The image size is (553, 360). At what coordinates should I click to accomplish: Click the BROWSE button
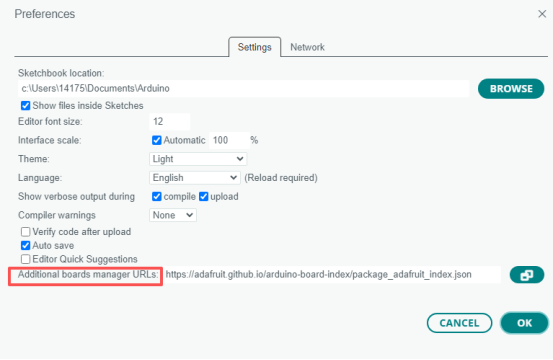(511, 89)
